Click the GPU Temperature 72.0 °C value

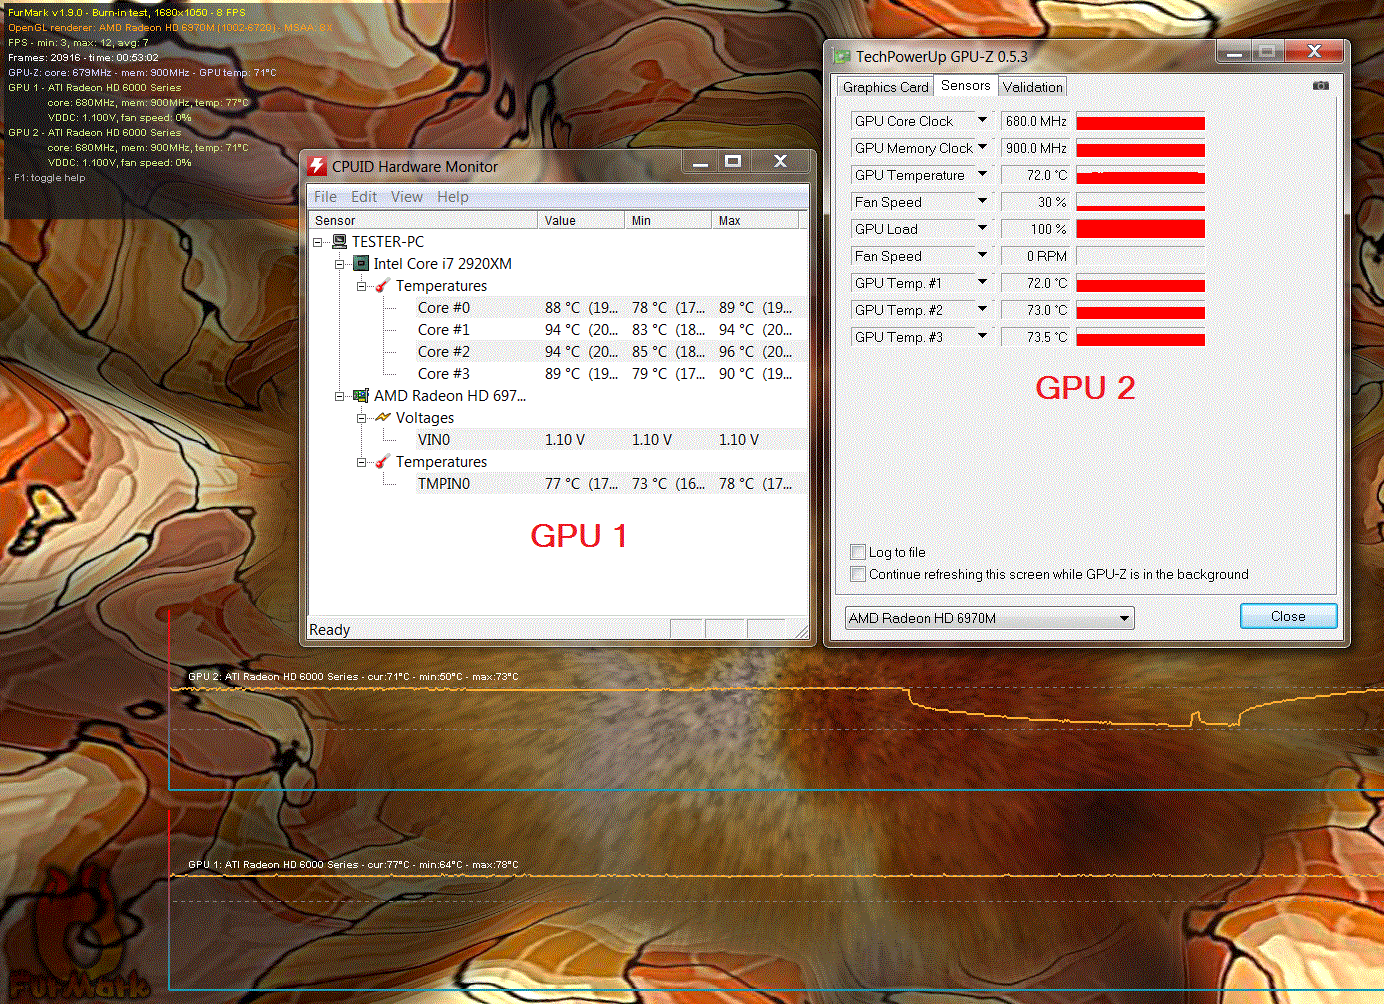click(1036, 175)
